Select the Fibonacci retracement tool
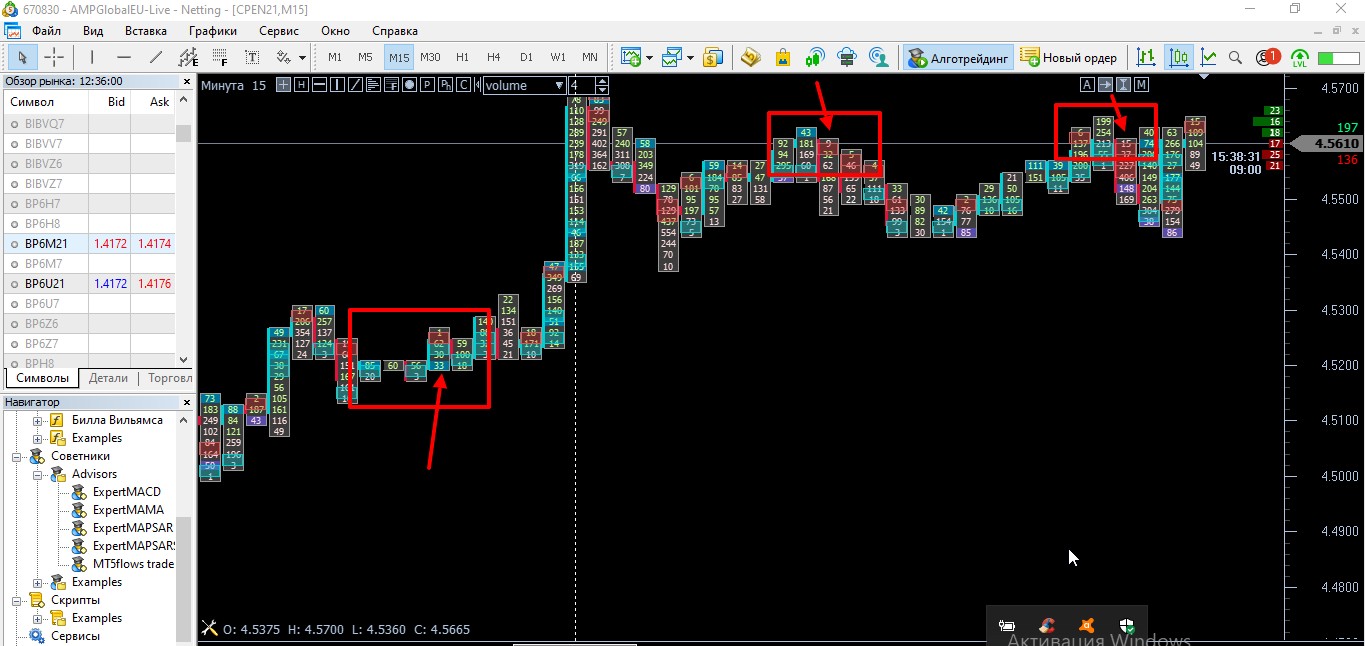Viewport: 1365px width, 646px height. click(220, 57)
